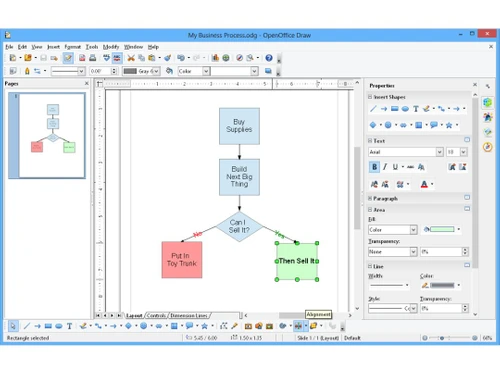Toggle Underline in the Properties sidebar
This screenshot has height=375, width=500.
(x=395, y=167)
